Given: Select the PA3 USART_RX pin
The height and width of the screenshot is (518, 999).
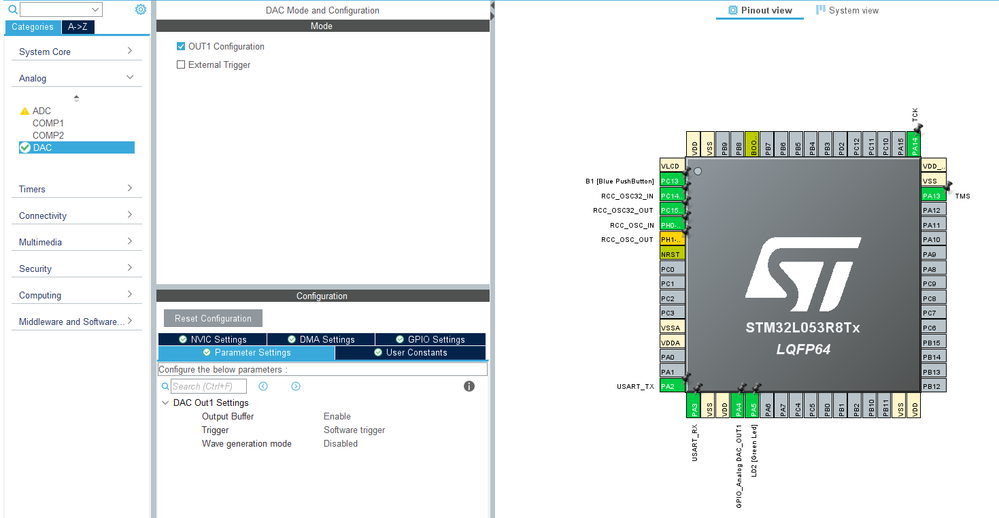Looking at the screenshot, I should tap(694, 405).
